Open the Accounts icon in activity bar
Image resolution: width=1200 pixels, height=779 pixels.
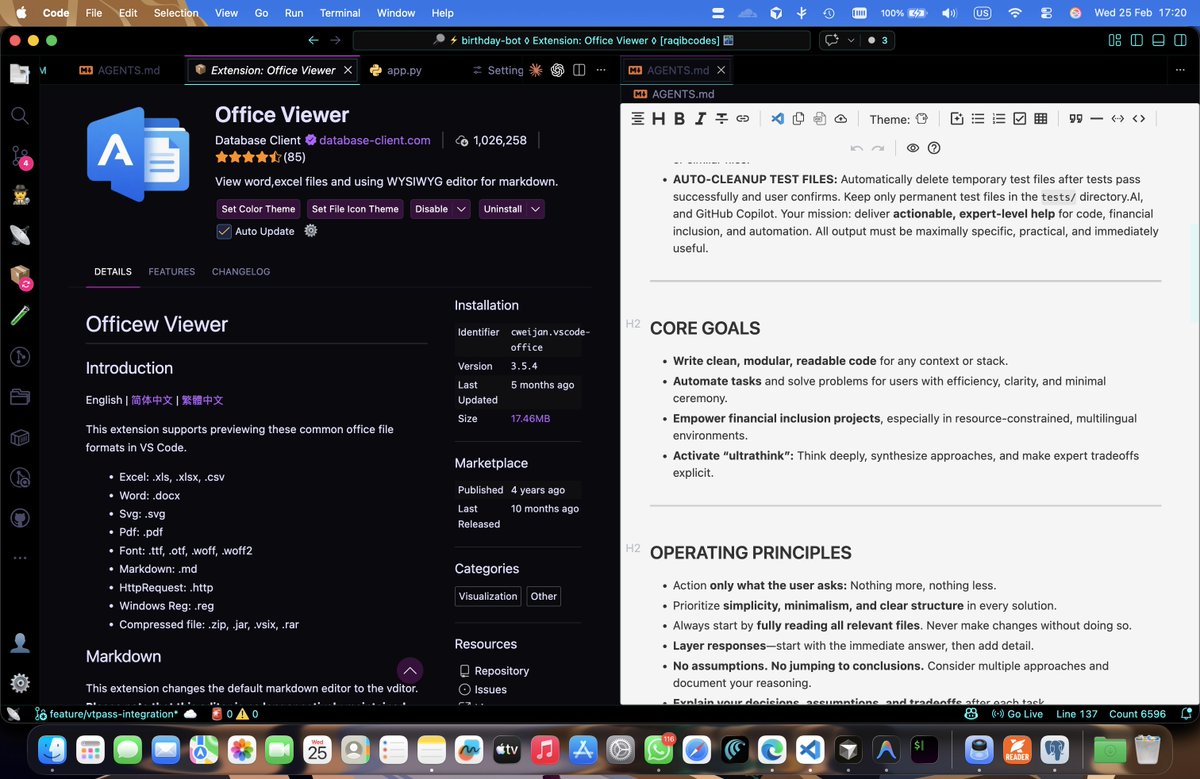click(x=20, y=643)
